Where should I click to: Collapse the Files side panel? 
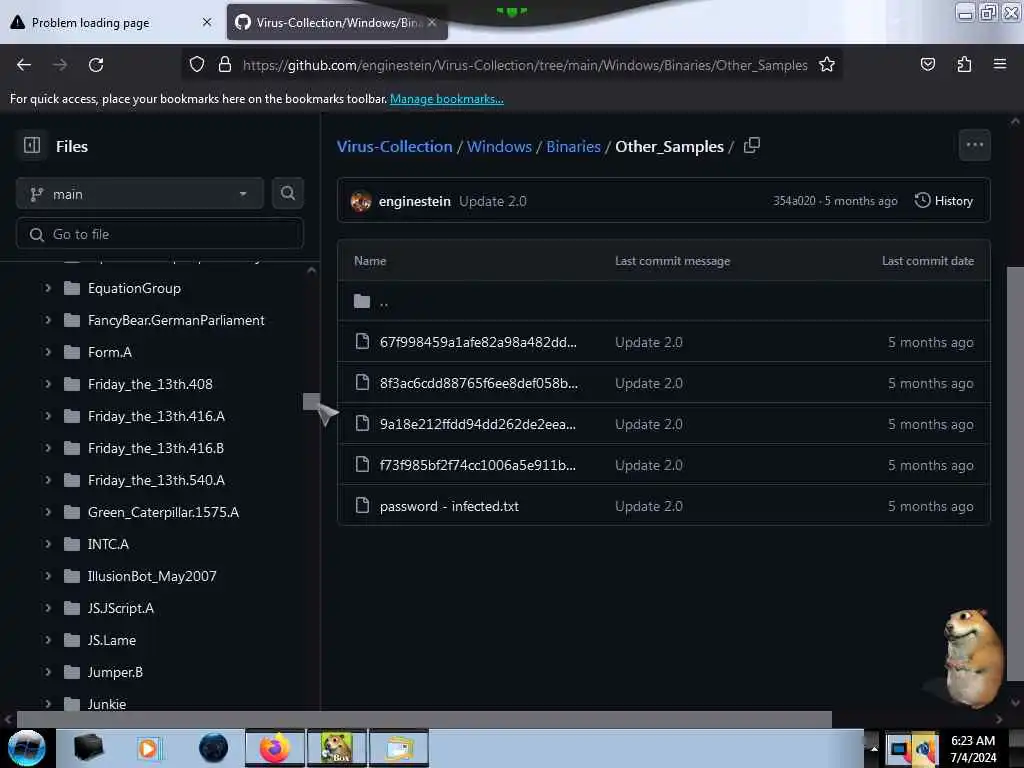click(31, 146)
